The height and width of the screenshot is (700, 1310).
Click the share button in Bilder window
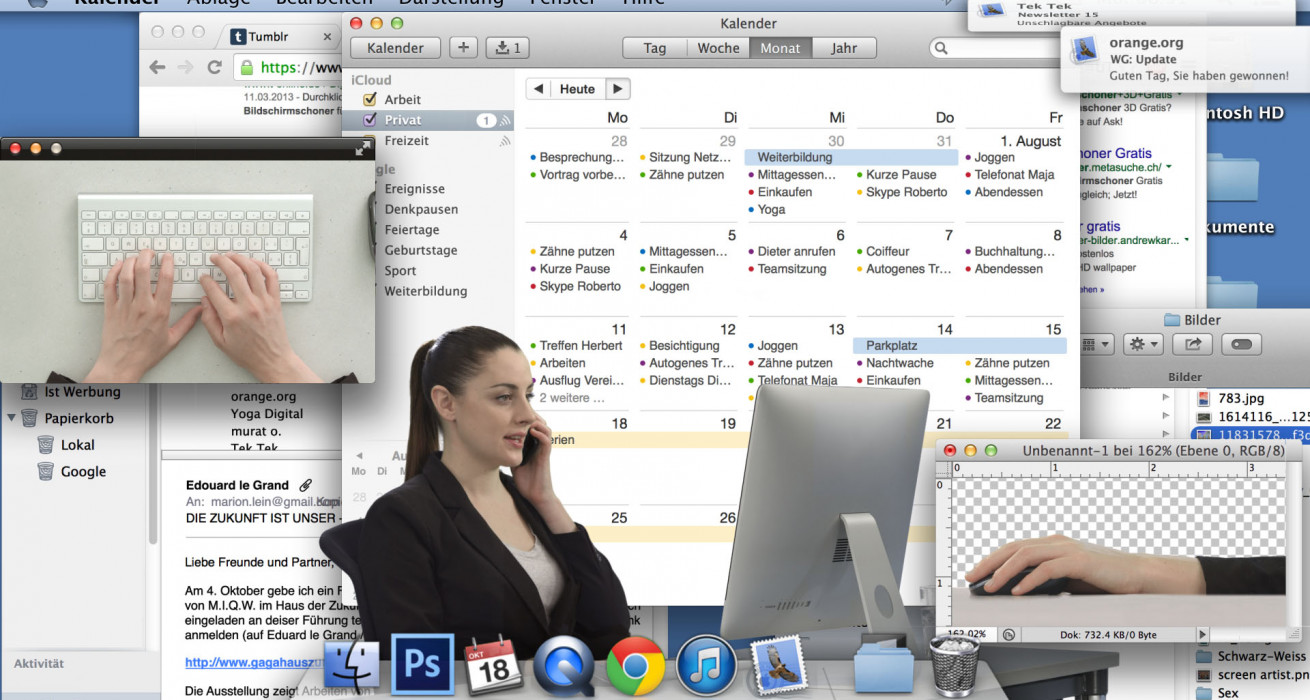click(1193, 344)
